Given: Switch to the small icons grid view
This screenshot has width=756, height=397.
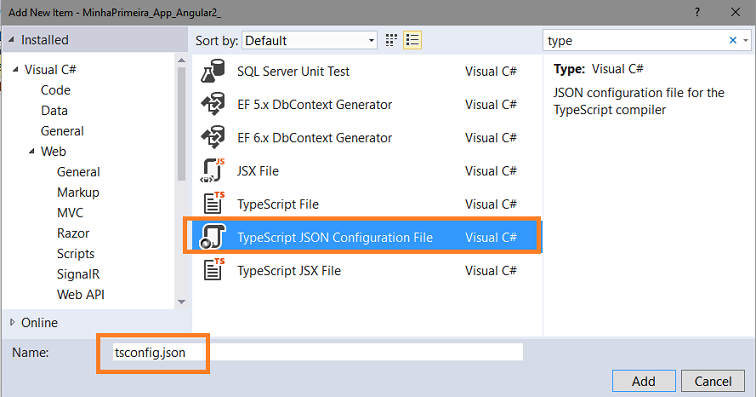Looking at the screenshot, I should coord(392,40).
